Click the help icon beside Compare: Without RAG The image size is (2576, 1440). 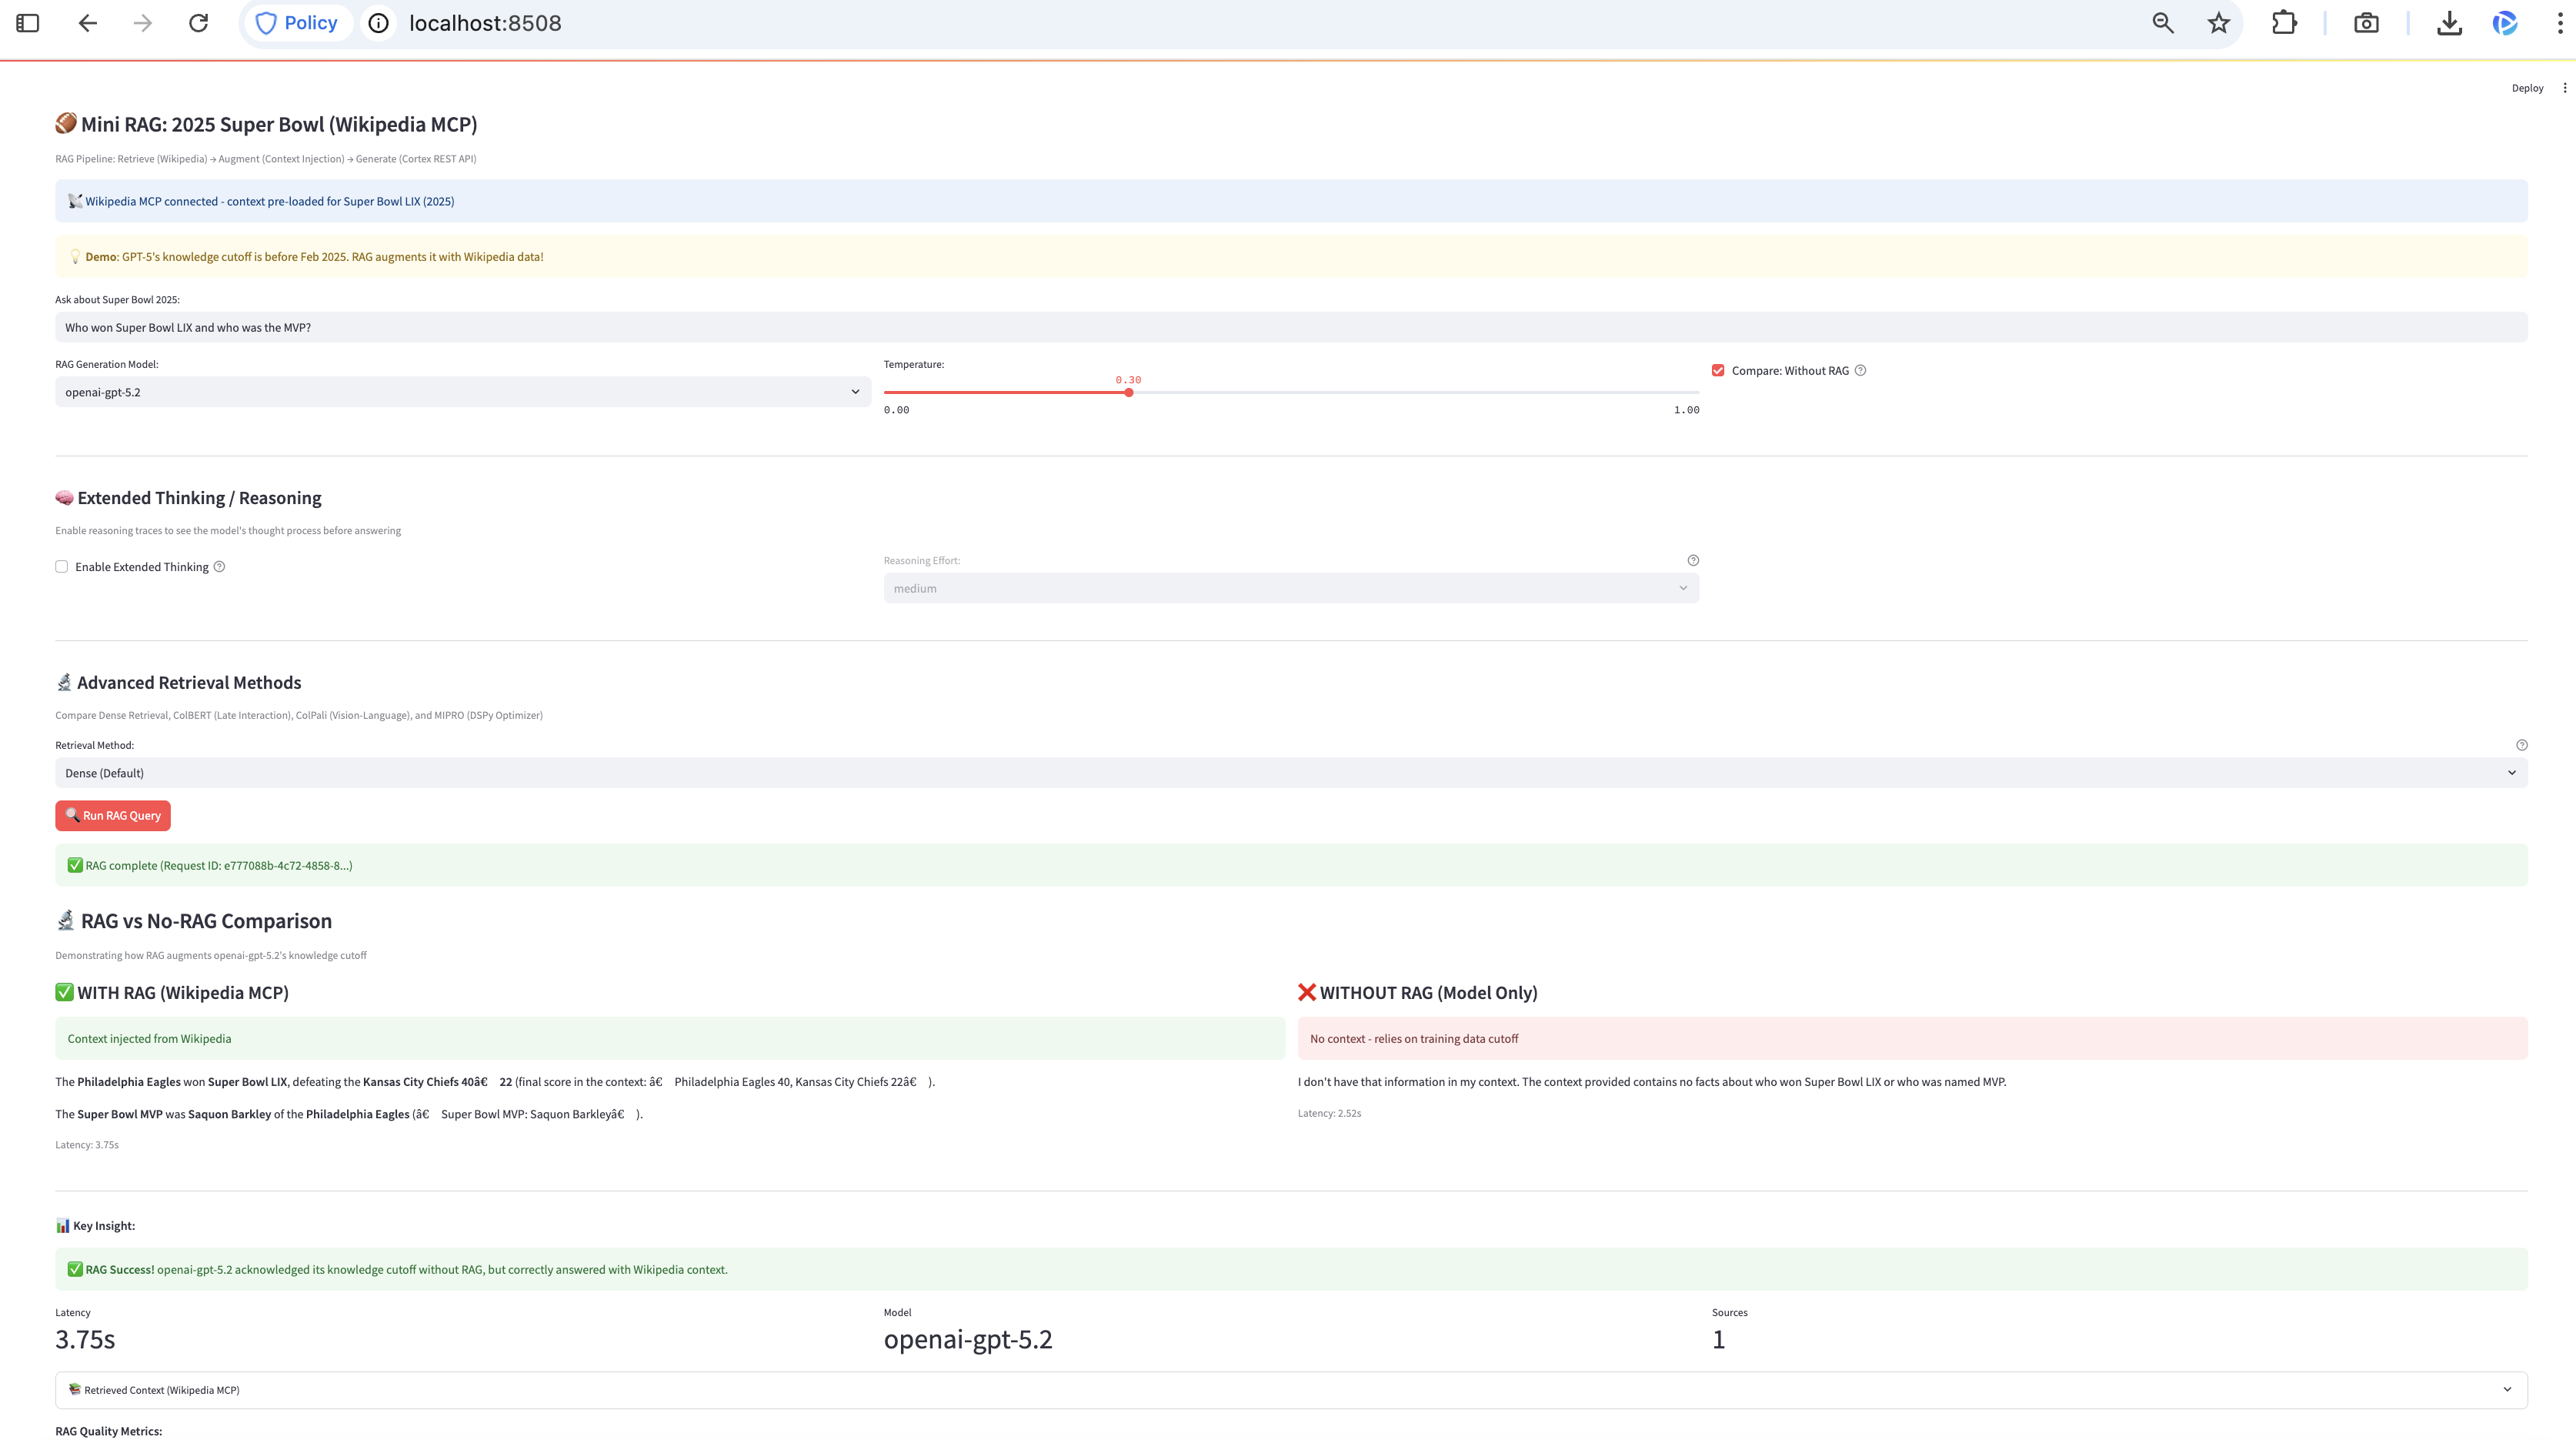[1860, 371]
